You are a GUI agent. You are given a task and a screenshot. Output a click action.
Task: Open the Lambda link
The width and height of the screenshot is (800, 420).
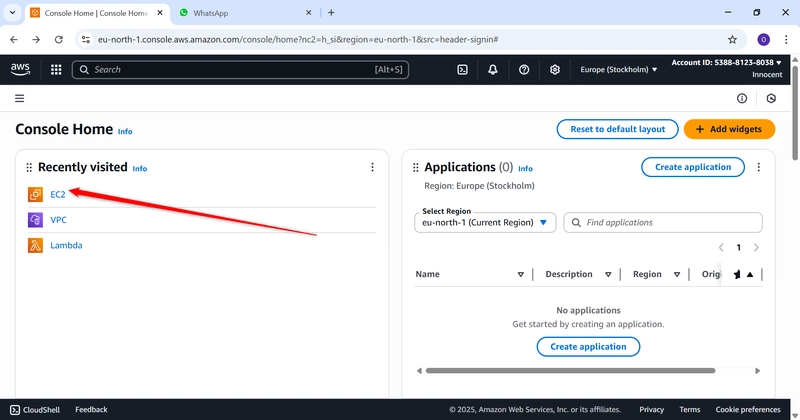(x=66, y=245)
